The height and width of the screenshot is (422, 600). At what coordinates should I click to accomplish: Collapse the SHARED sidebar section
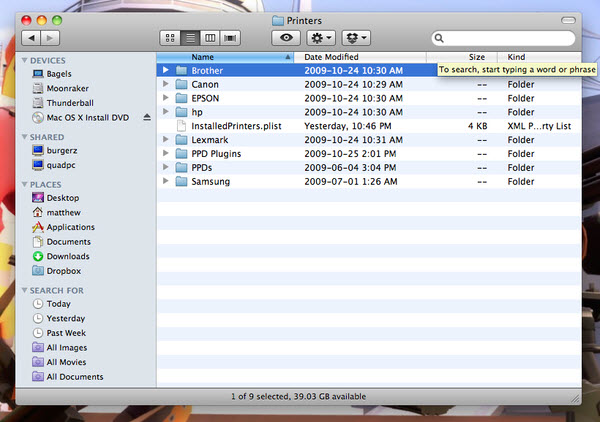pyautogui.click(x=24, y=137)
